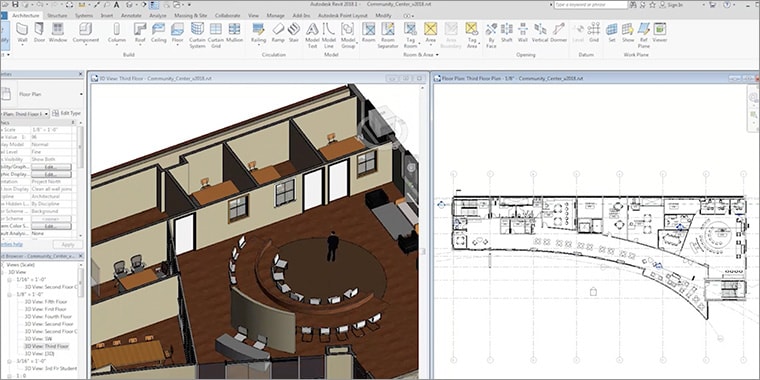Click the keyword search input field
This screenshot has height=380, width=760.
tap(591, 4)
